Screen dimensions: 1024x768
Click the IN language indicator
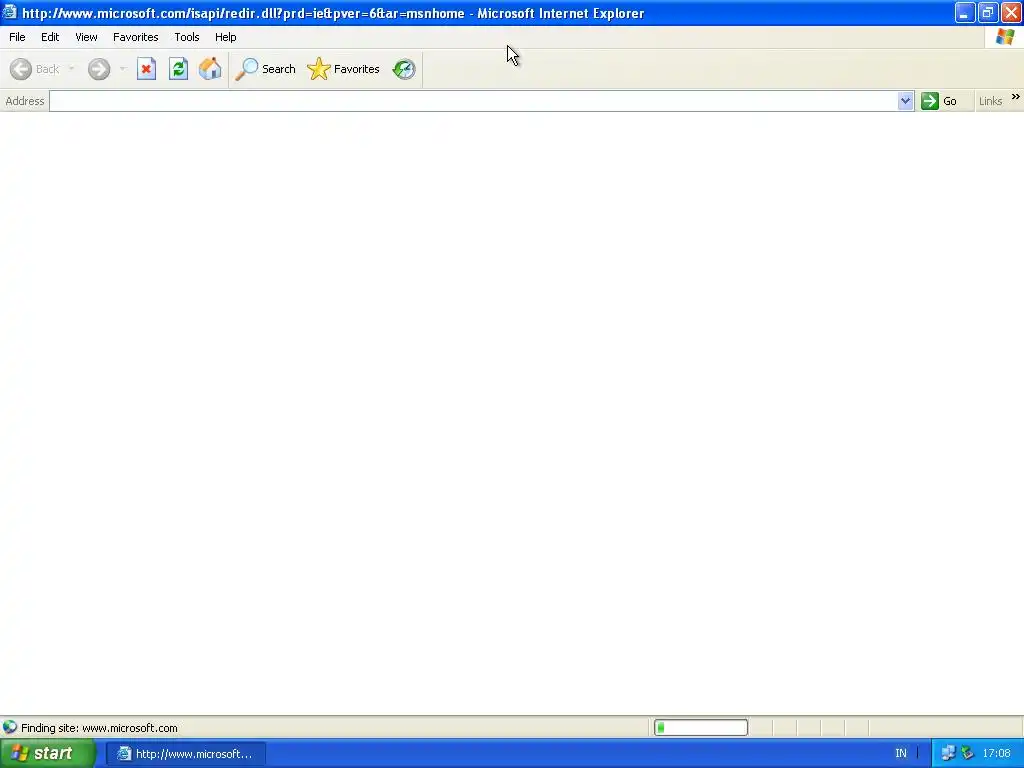coord(901,754)
